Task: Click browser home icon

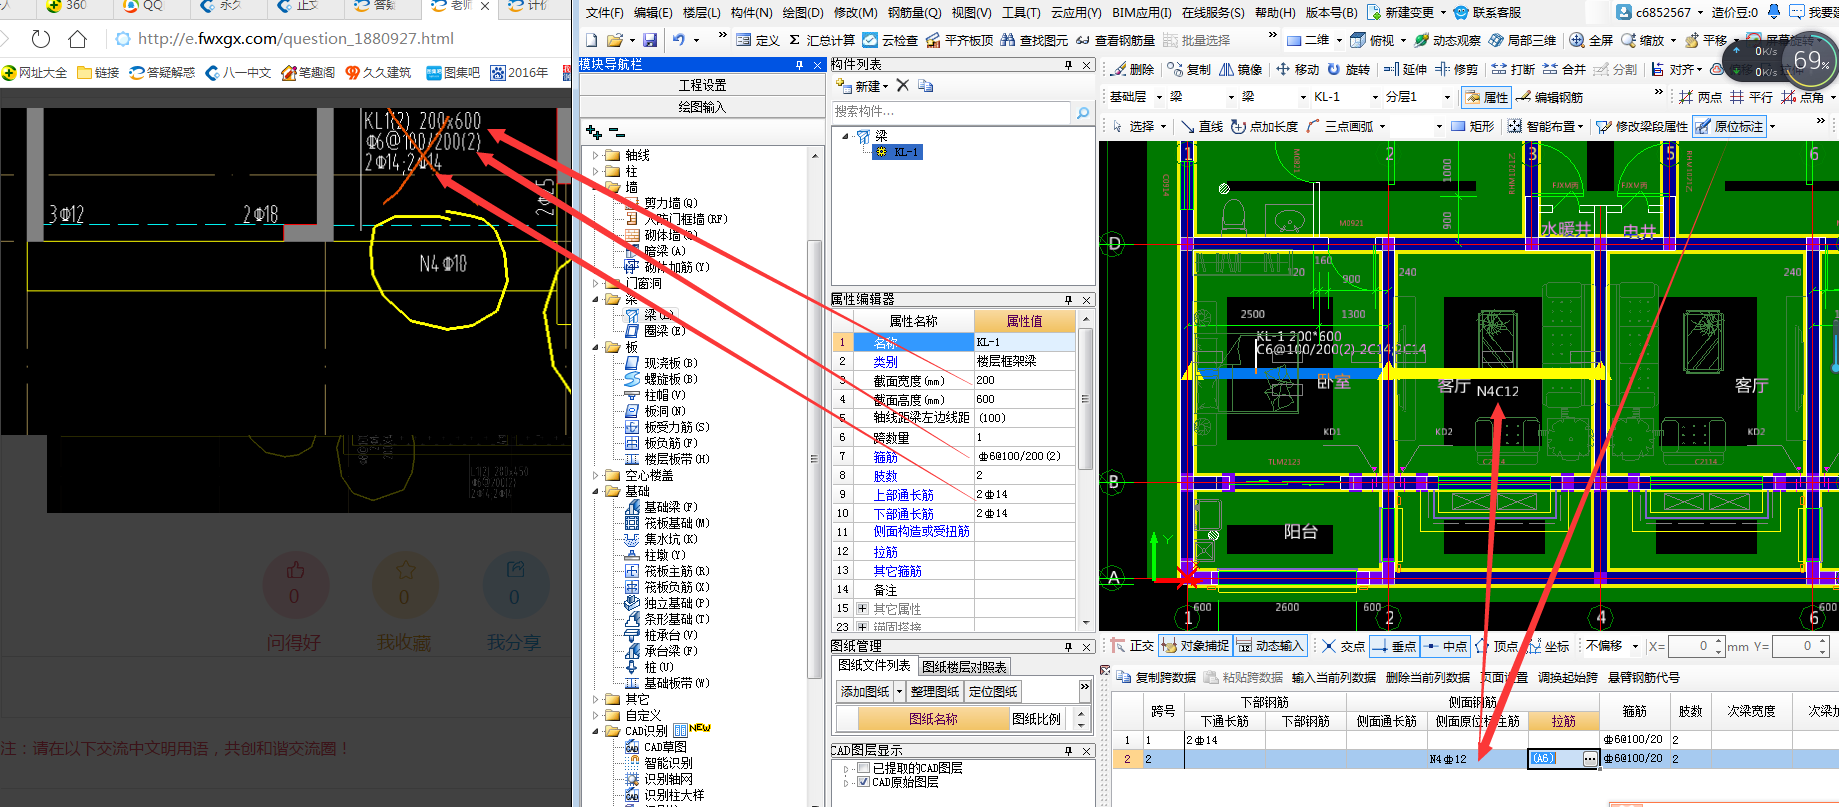Action: point(77,39)
